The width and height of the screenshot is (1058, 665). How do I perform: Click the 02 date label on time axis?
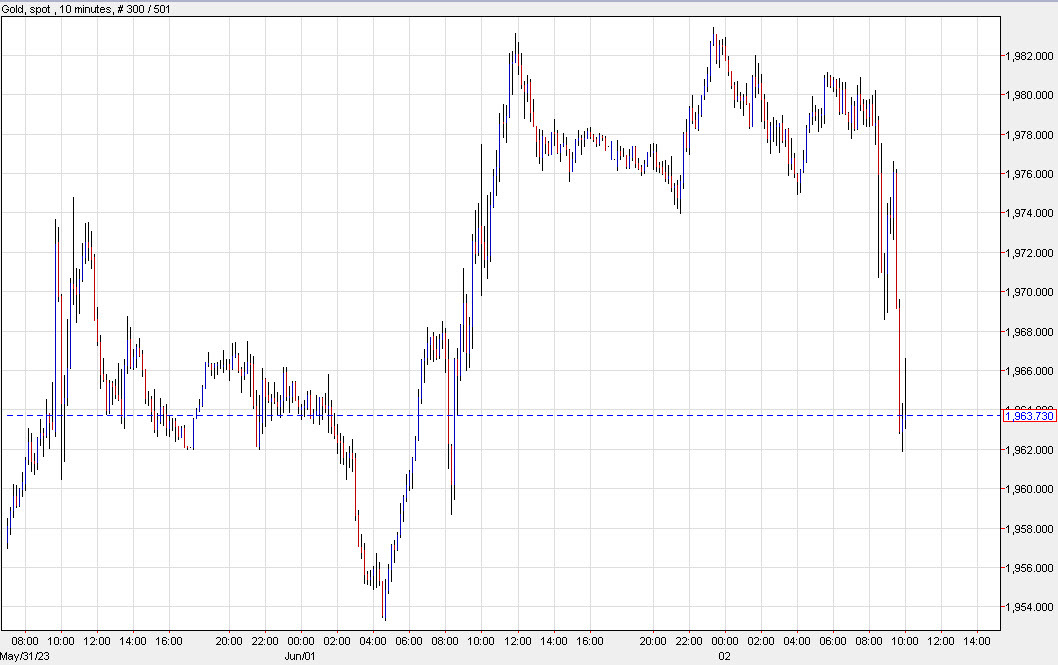click(x=724, y=655)
